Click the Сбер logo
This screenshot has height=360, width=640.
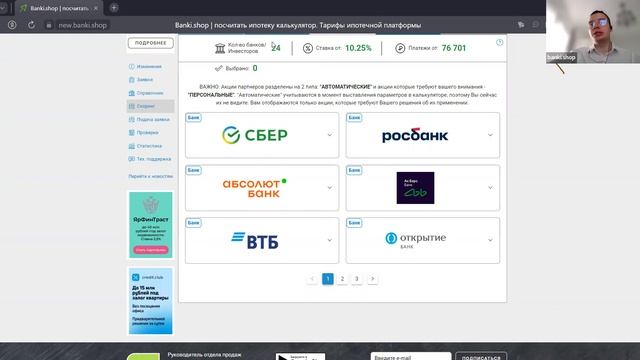click(x=255, y=135)
